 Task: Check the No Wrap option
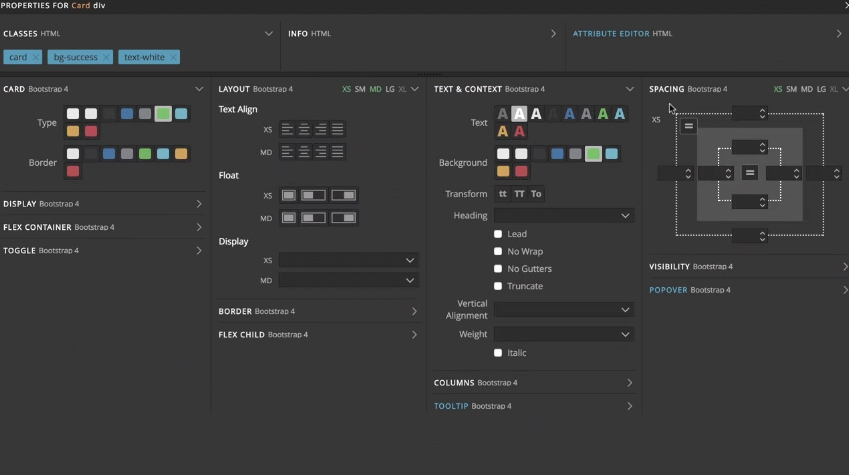pyautogui.click(x=498, y=252)
